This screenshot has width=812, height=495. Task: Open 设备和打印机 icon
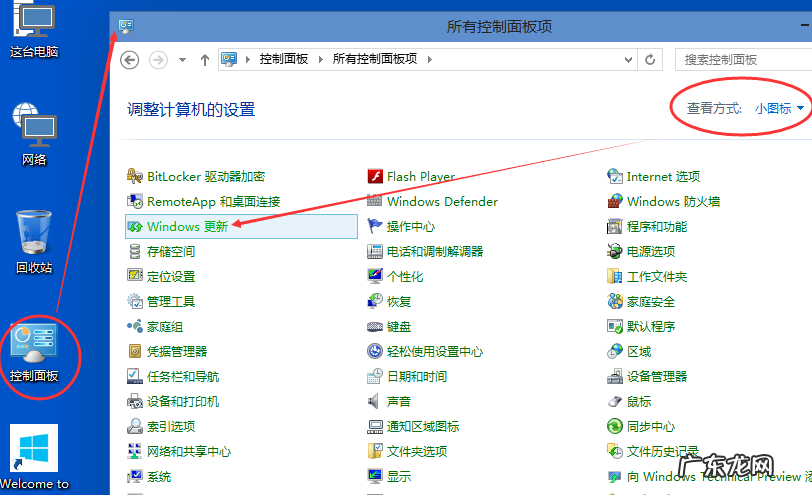135,401
